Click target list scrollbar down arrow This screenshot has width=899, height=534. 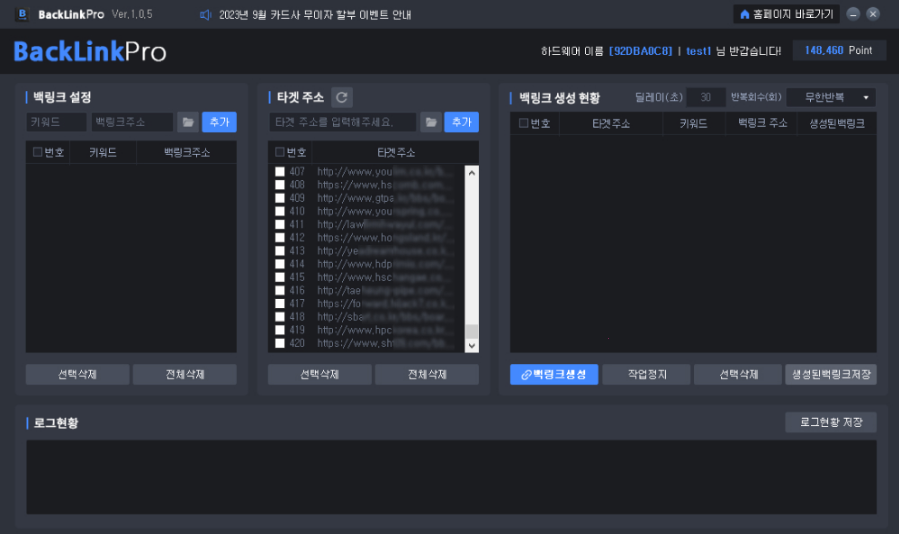472,345
